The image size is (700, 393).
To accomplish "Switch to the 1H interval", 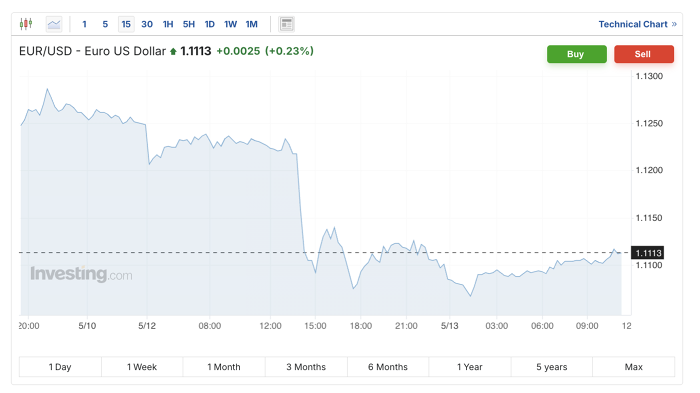I will click(x=168, y=24).
